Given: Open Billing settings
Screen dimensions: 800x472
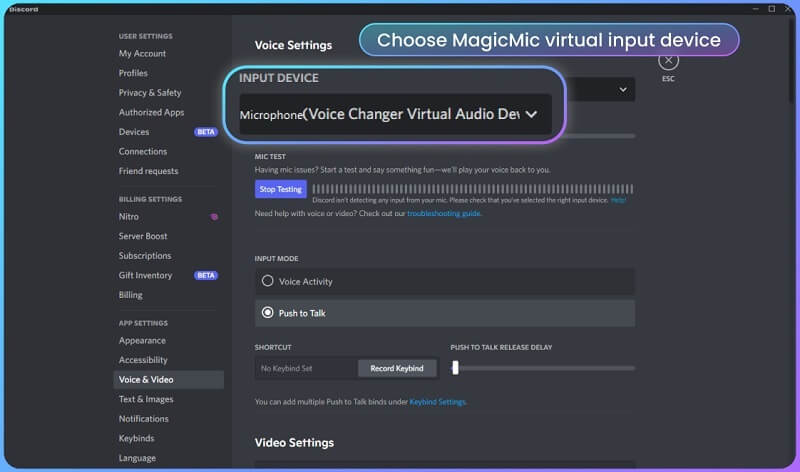Looking at the screenshot, I should click(x=131, y=295).
